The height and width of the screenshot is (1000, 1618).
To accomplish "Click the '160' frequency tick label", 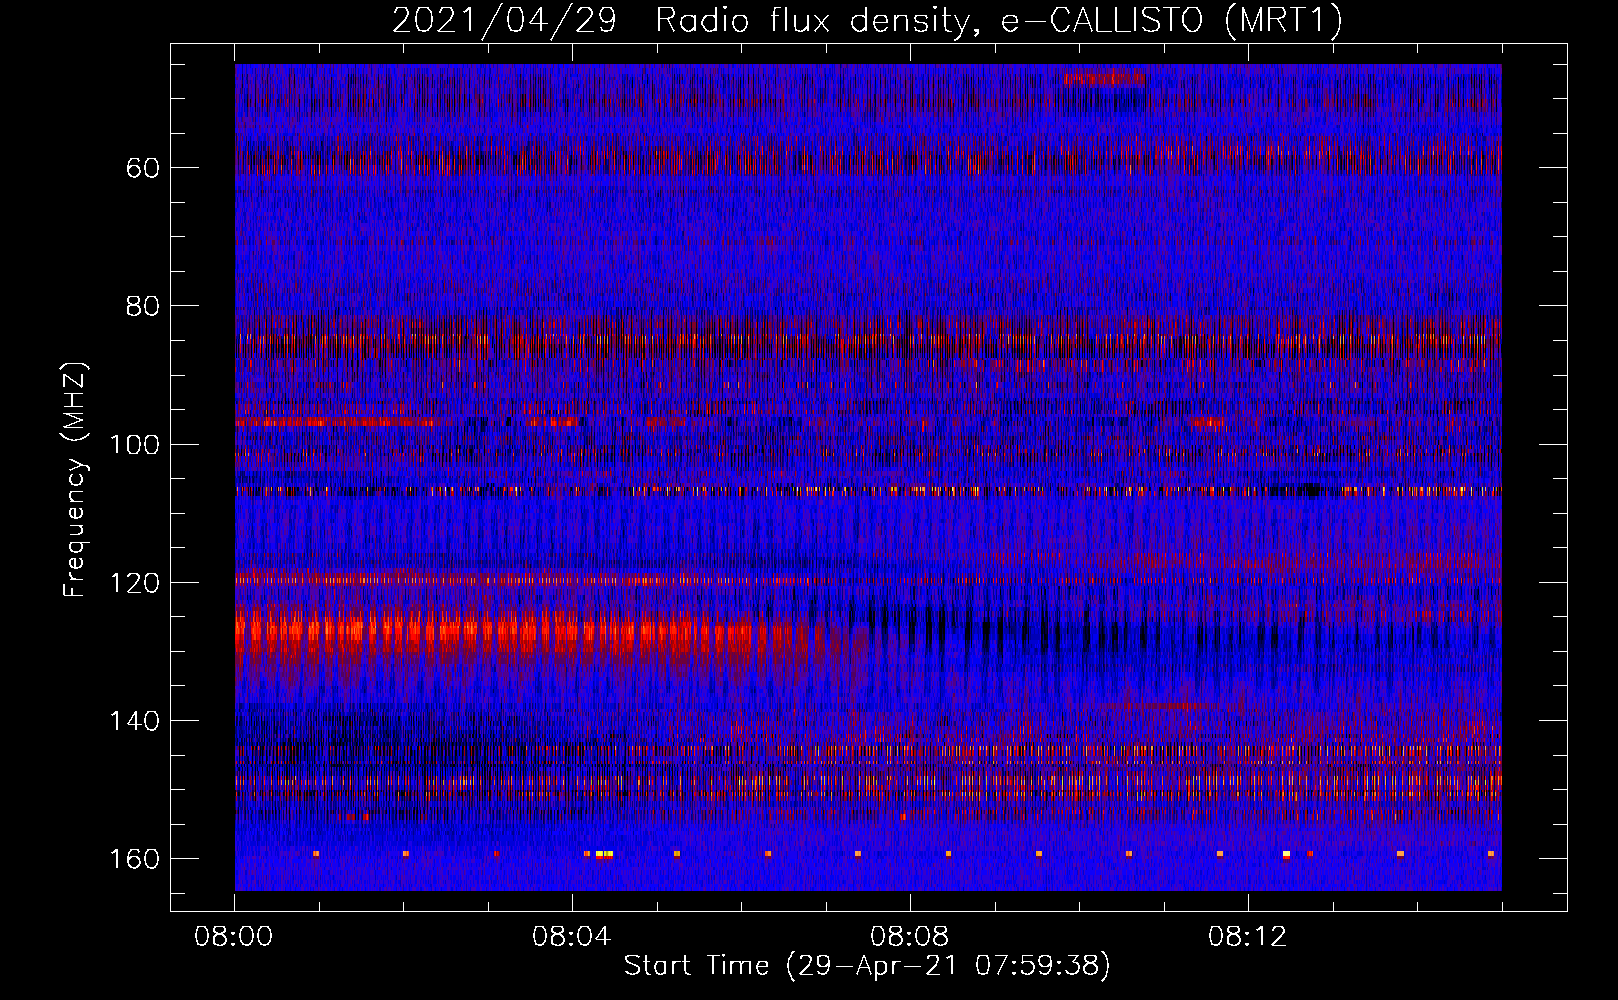I will click(134, 860).
